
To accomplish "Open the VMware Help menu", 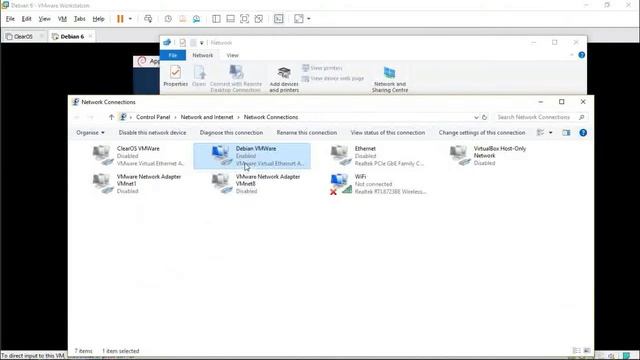I will coord(98,19).
